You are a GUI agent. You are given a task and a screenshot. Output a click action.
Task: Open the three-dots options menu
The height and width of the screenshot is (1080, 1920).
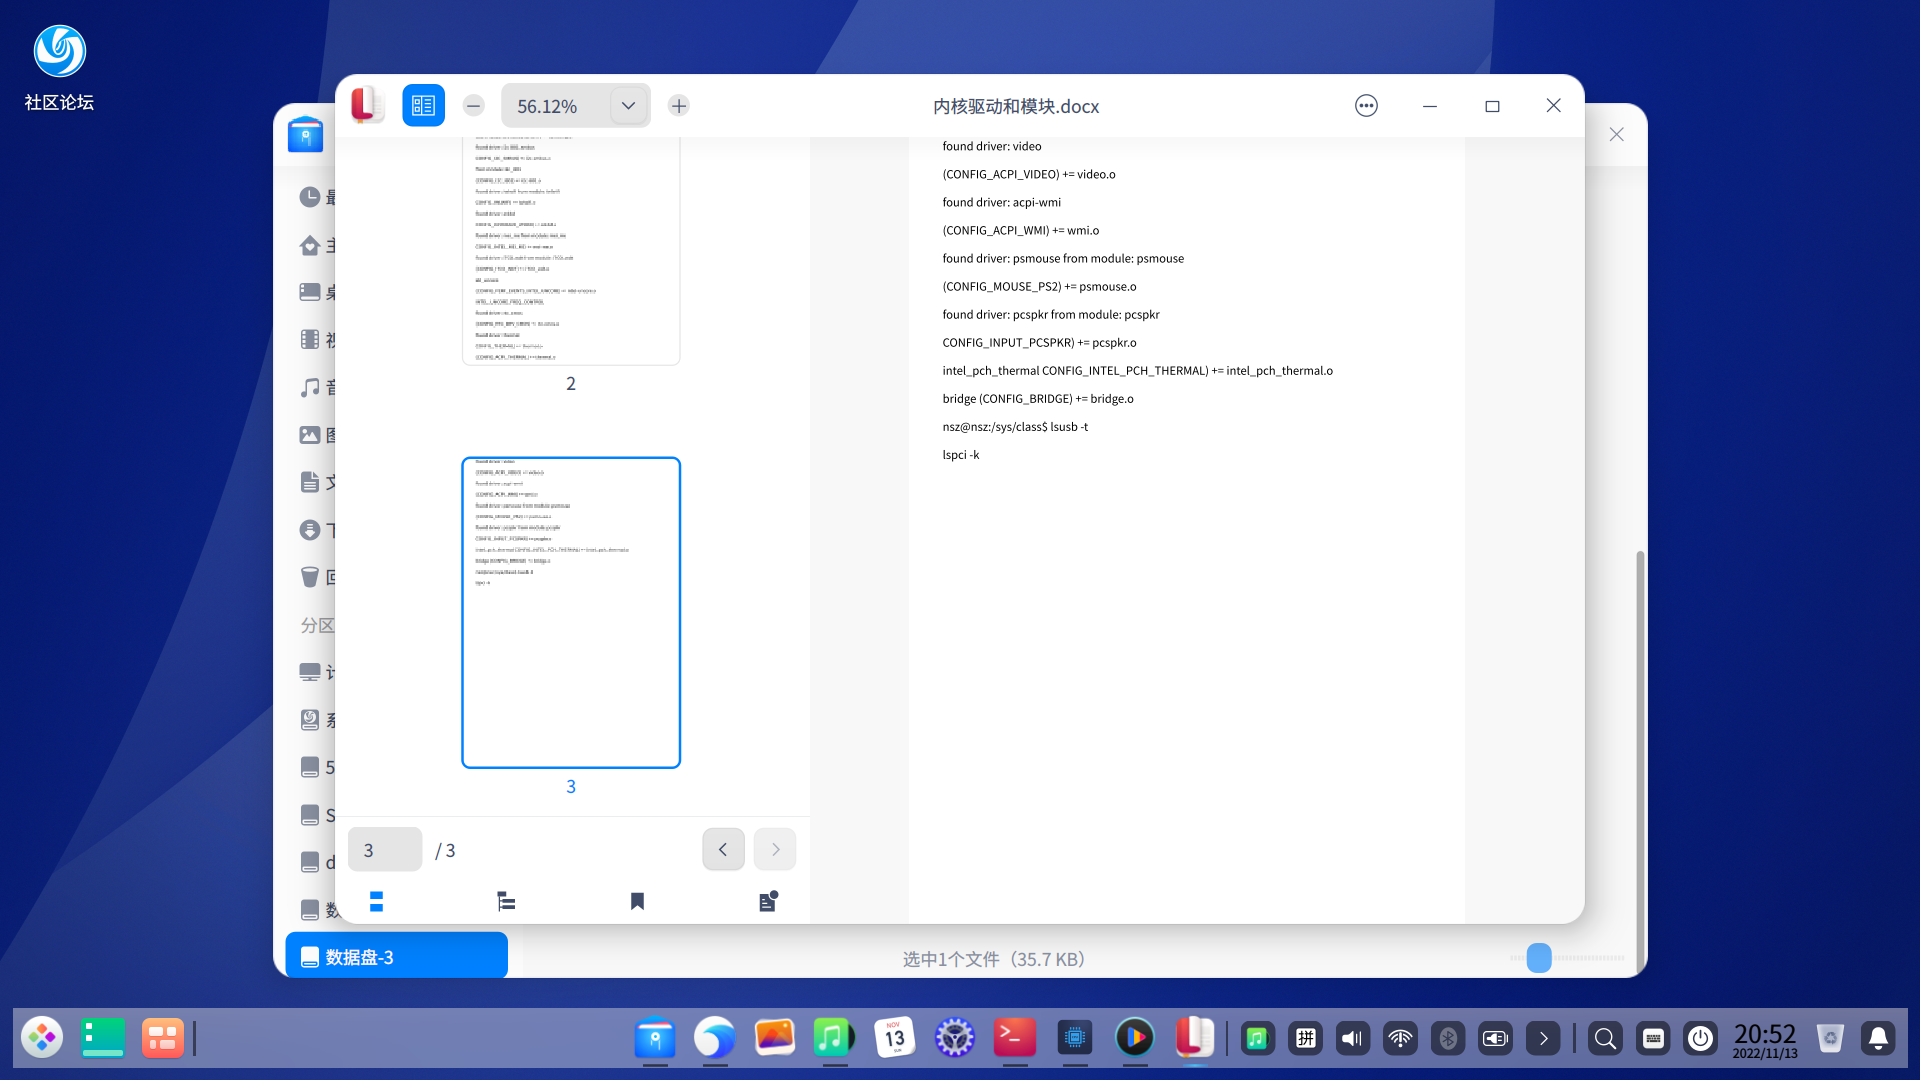point(1366,105)
